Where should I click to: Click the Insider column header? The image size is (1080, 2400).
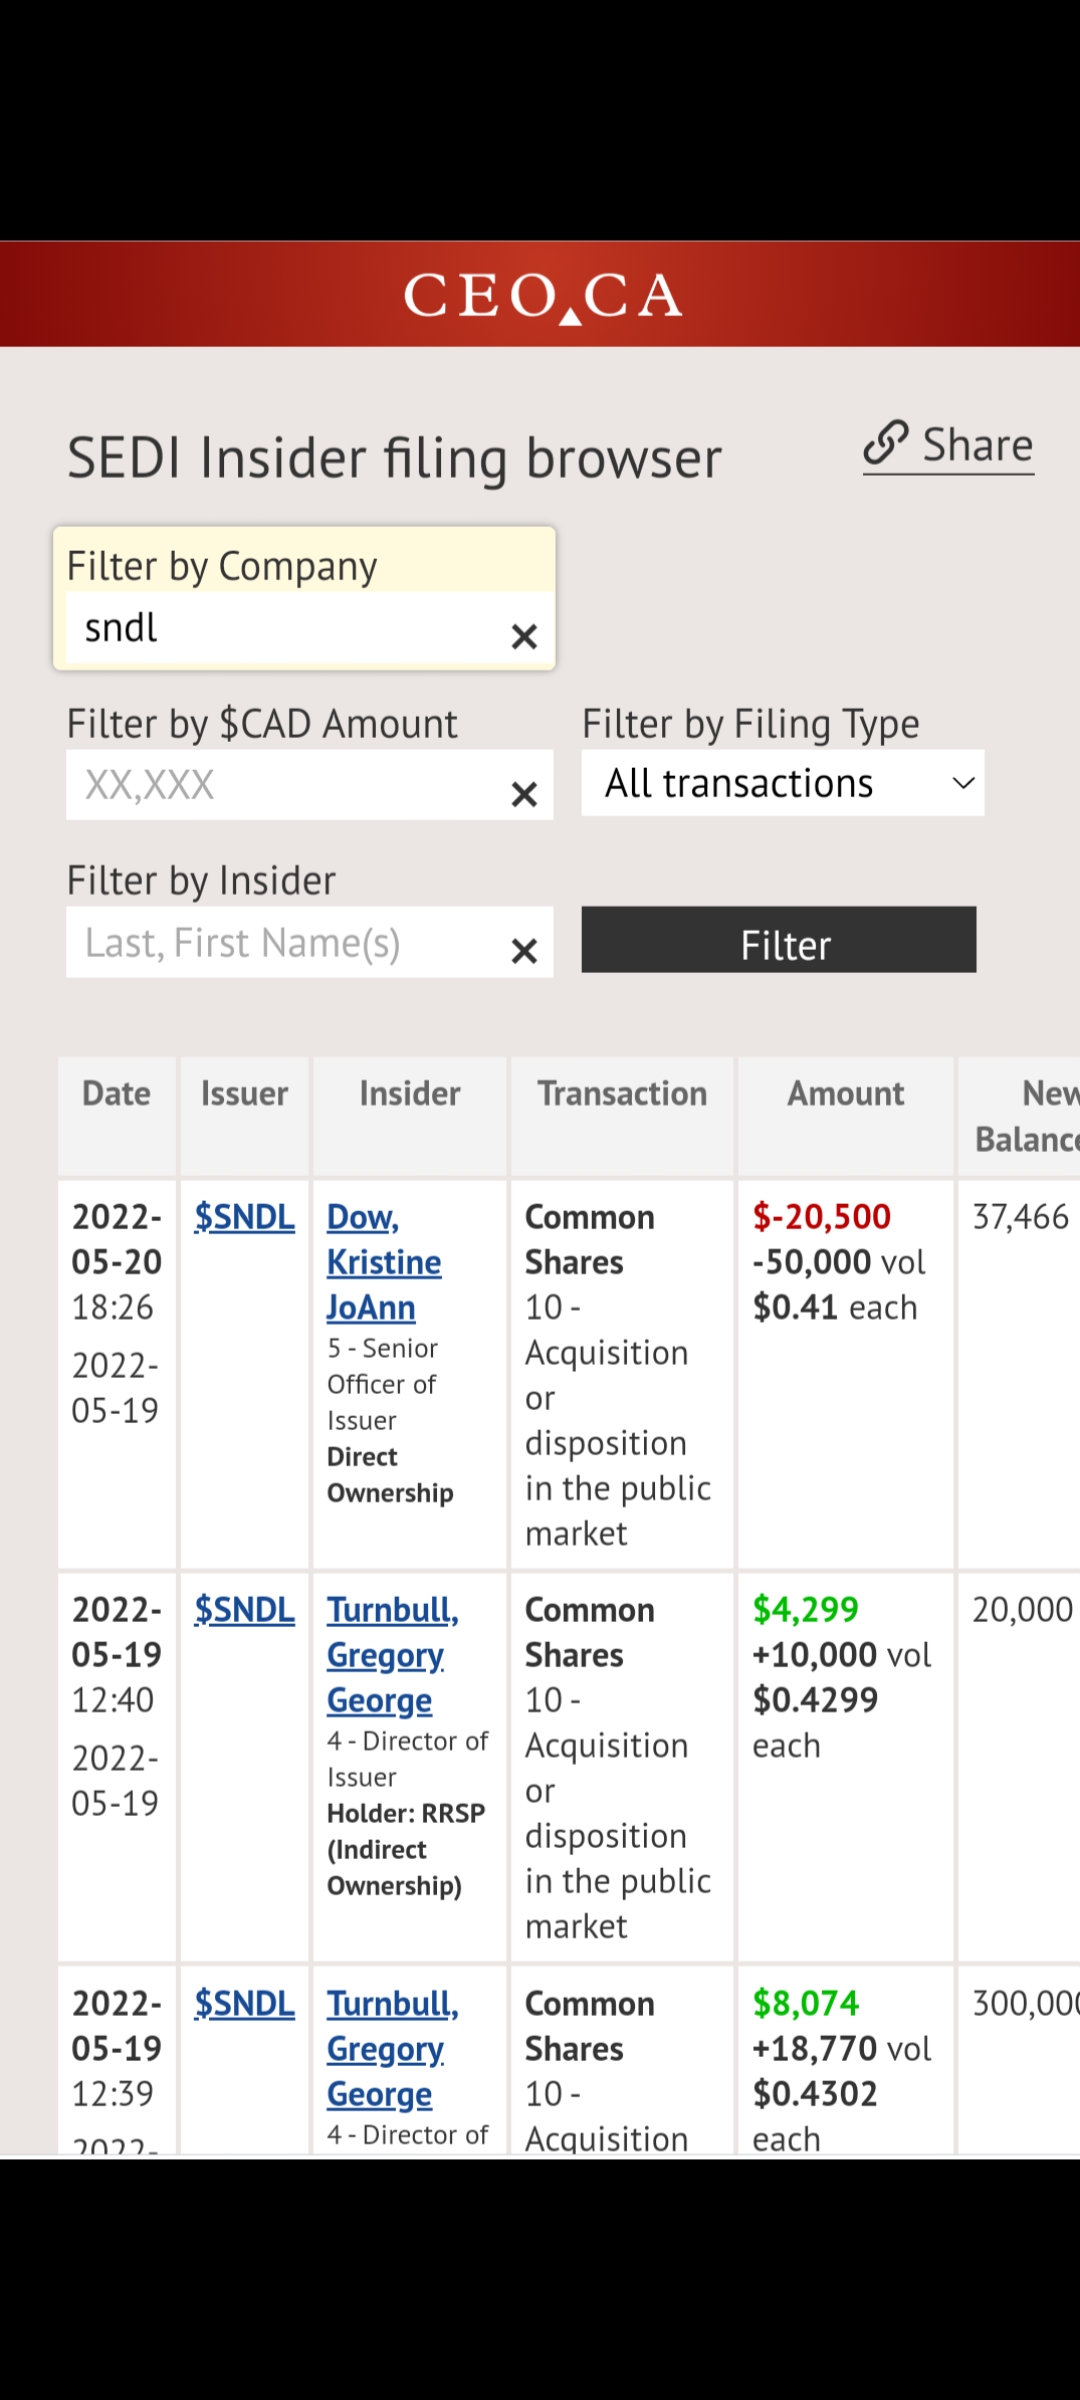[x=409, y=1094]
